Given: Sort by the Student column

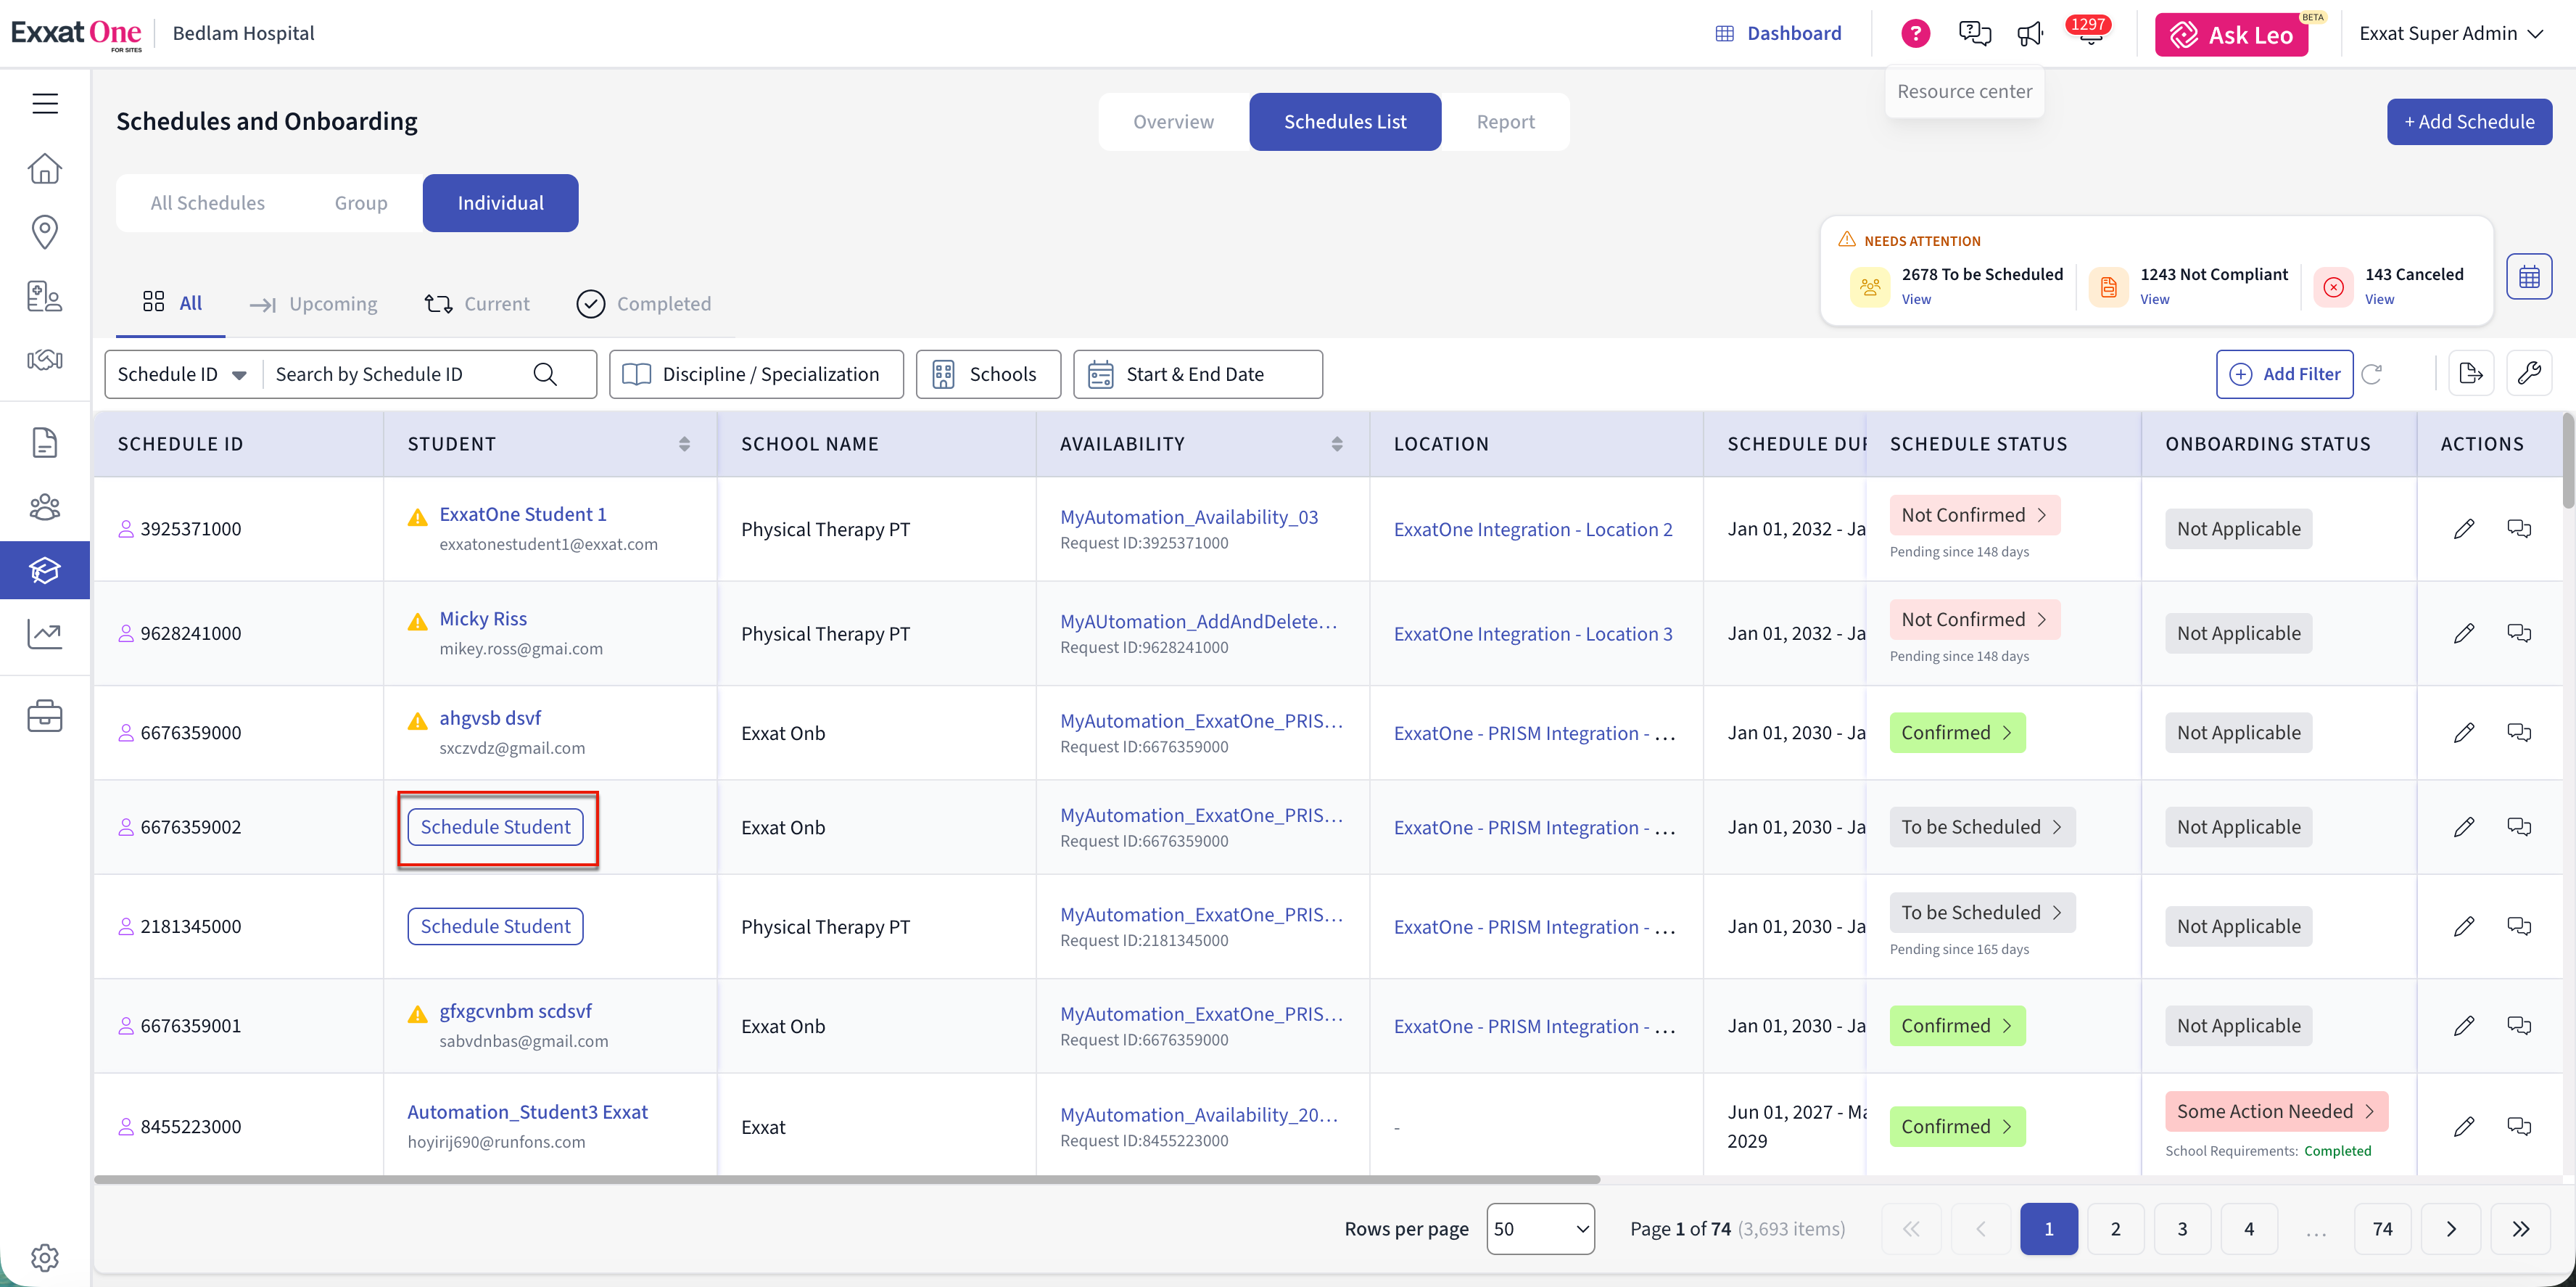Looking at the screenshot, I should (x=684, y=444).
